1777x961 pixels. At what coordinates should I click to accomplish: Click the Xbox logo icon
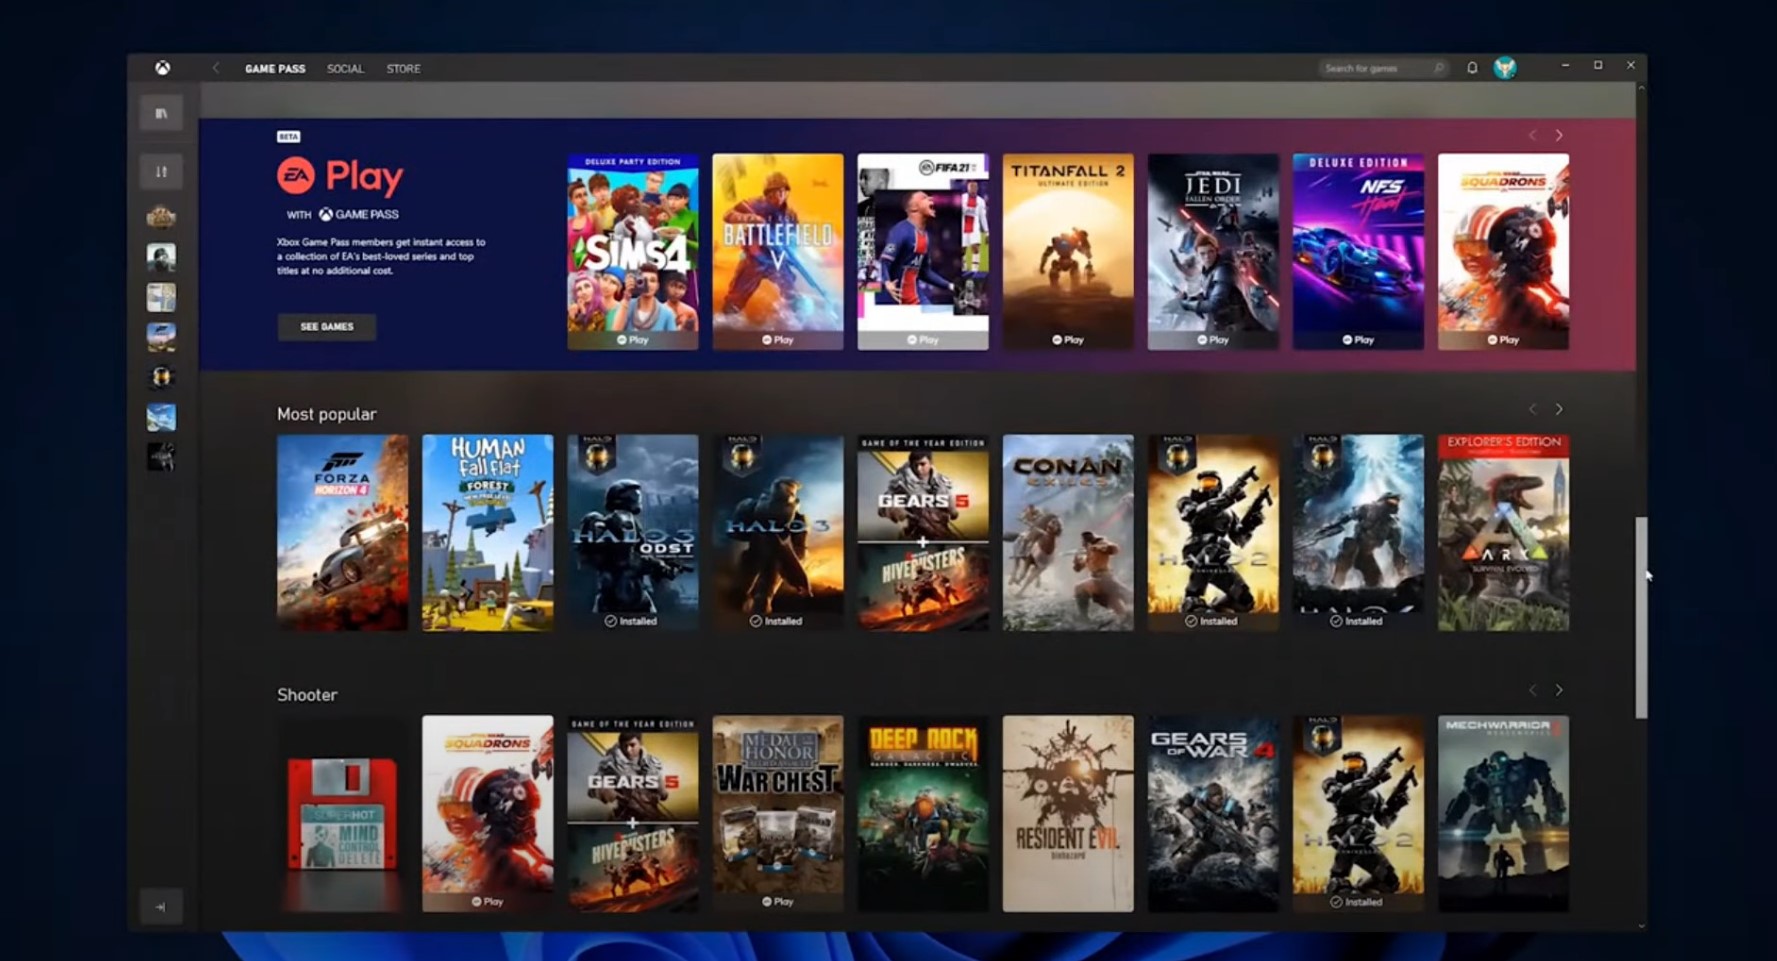[162, 68]
